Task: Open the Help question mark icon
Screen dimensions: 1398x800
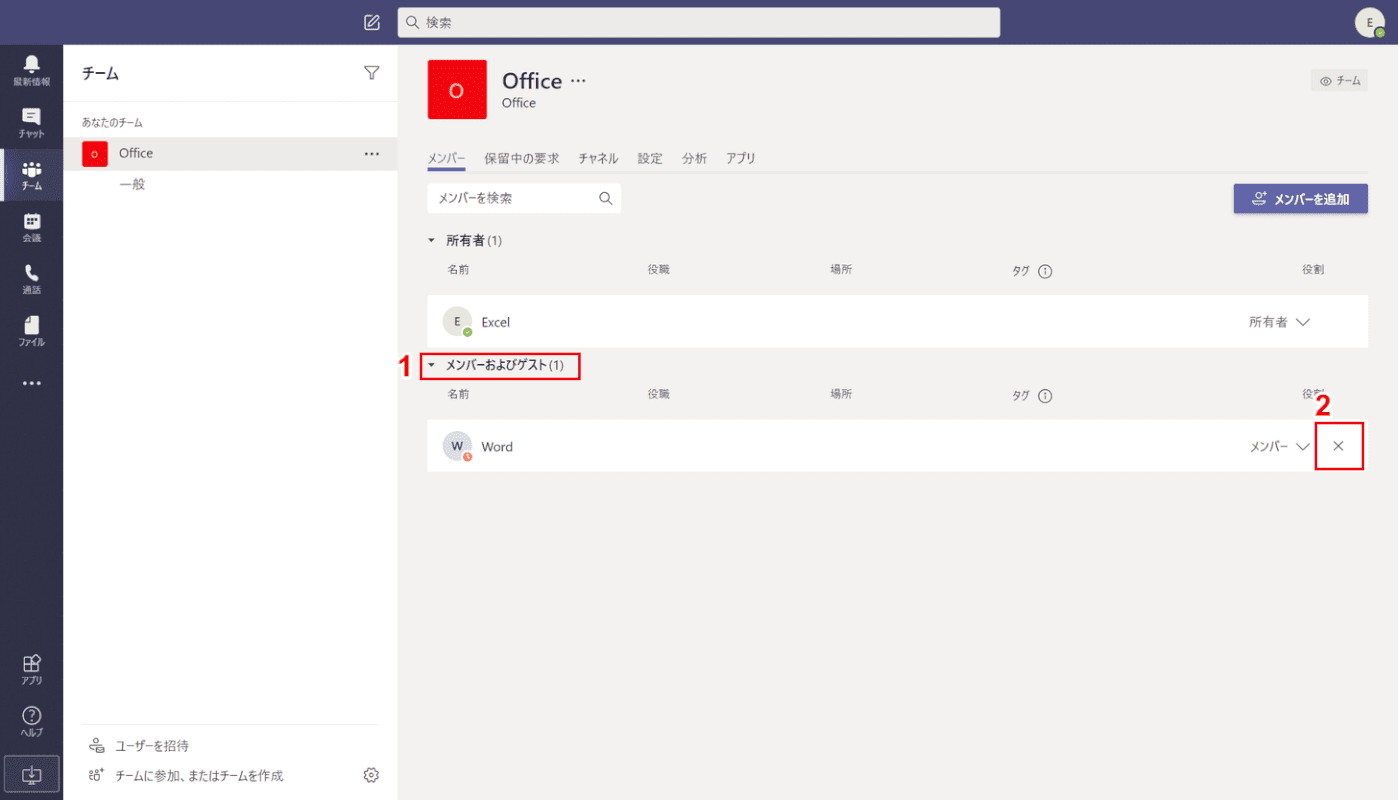Action: point(31,721)
